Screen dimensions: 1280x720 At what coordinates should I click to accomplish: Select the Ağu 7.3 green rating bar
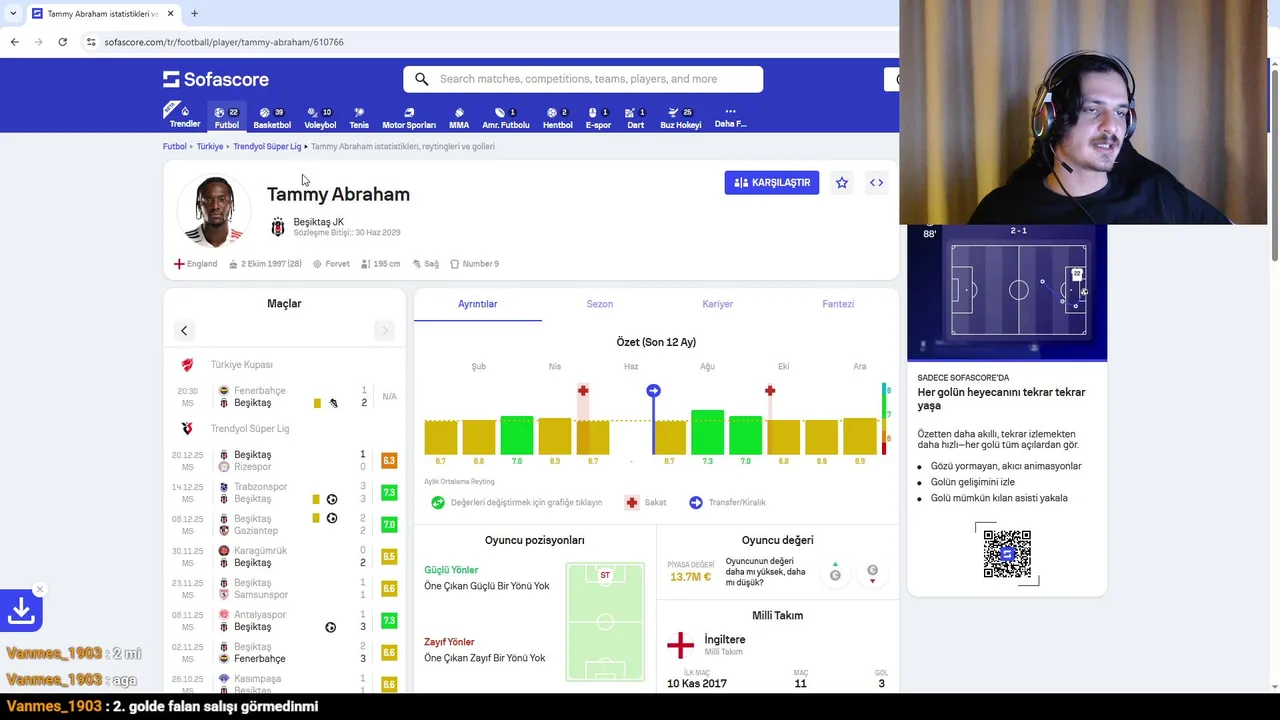point(707,432)
